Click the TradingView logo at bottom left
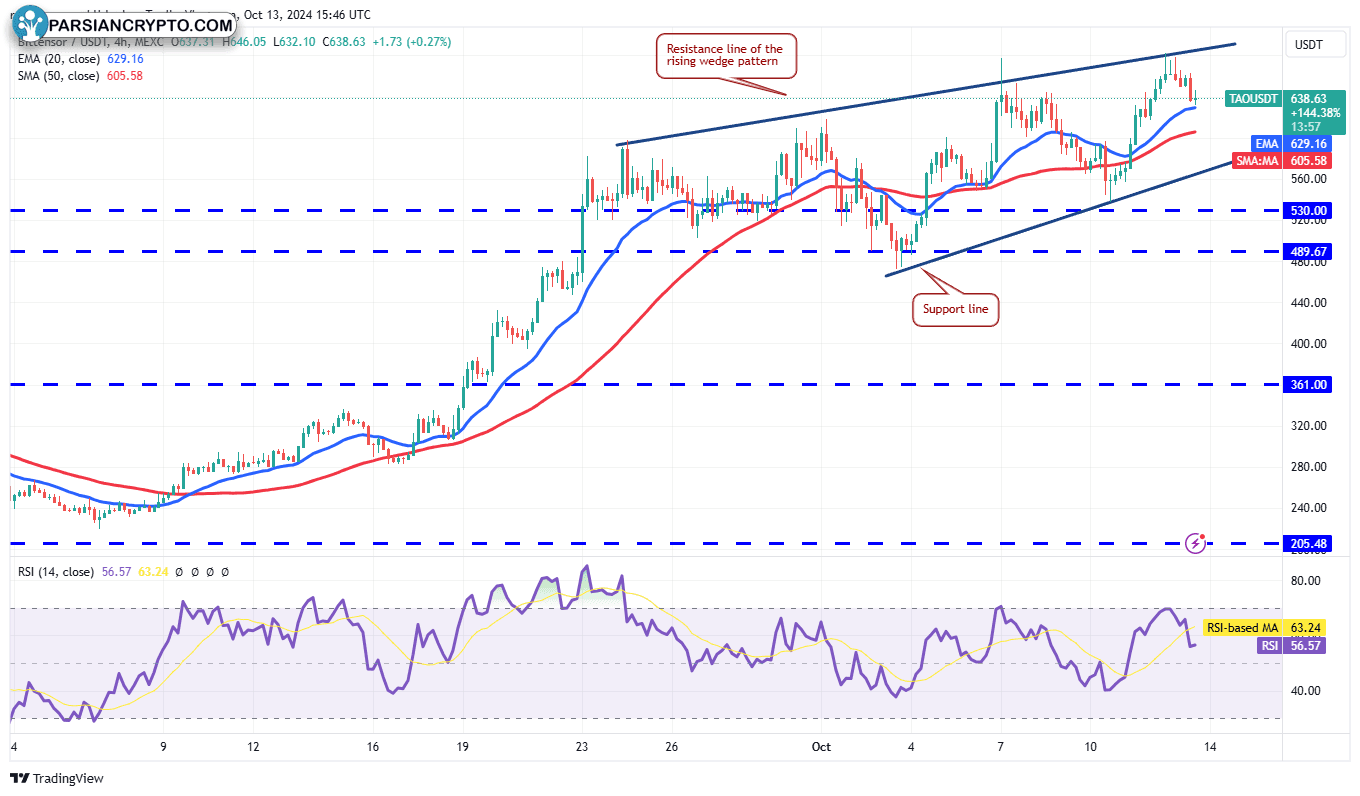 pos(56,778)
